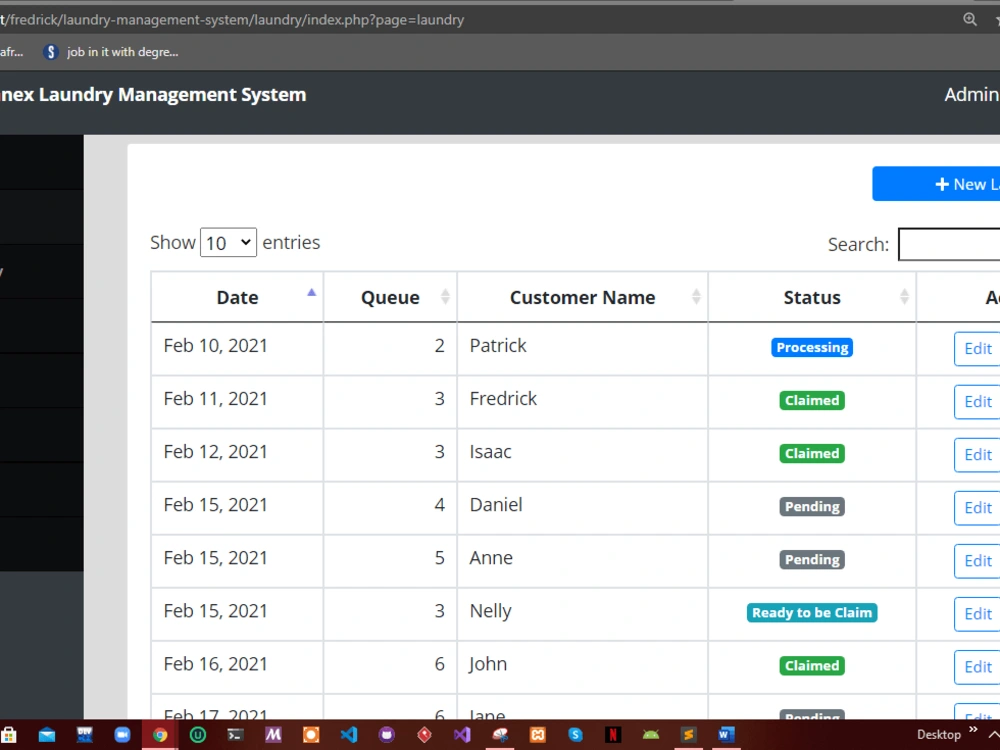Click the Processing status badge for Patrick
Viewport: 1000px width, 750px height.
[812, 348]
